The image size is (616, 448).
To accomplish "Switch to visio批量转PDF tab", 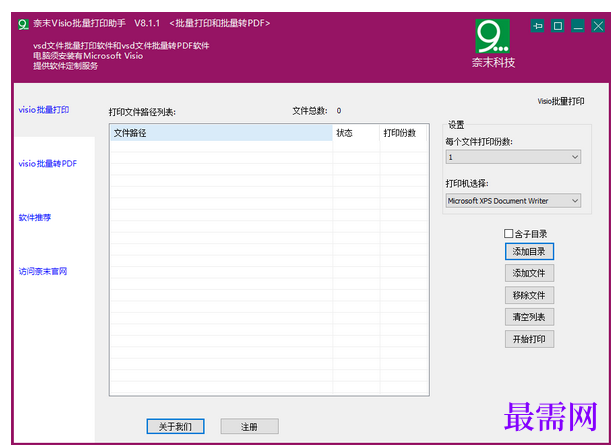I will click(x=48, y=163).
